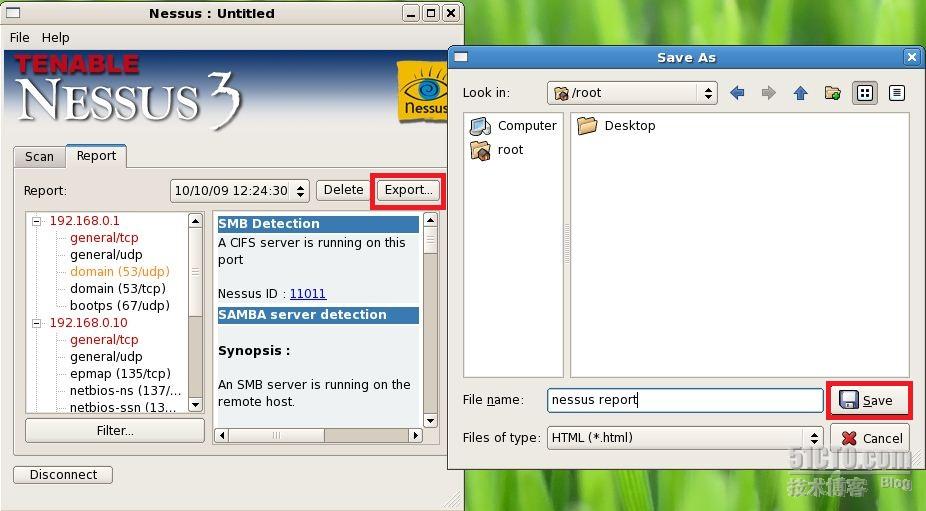Select bootps (67/udp) entry

tap(120, 305)
